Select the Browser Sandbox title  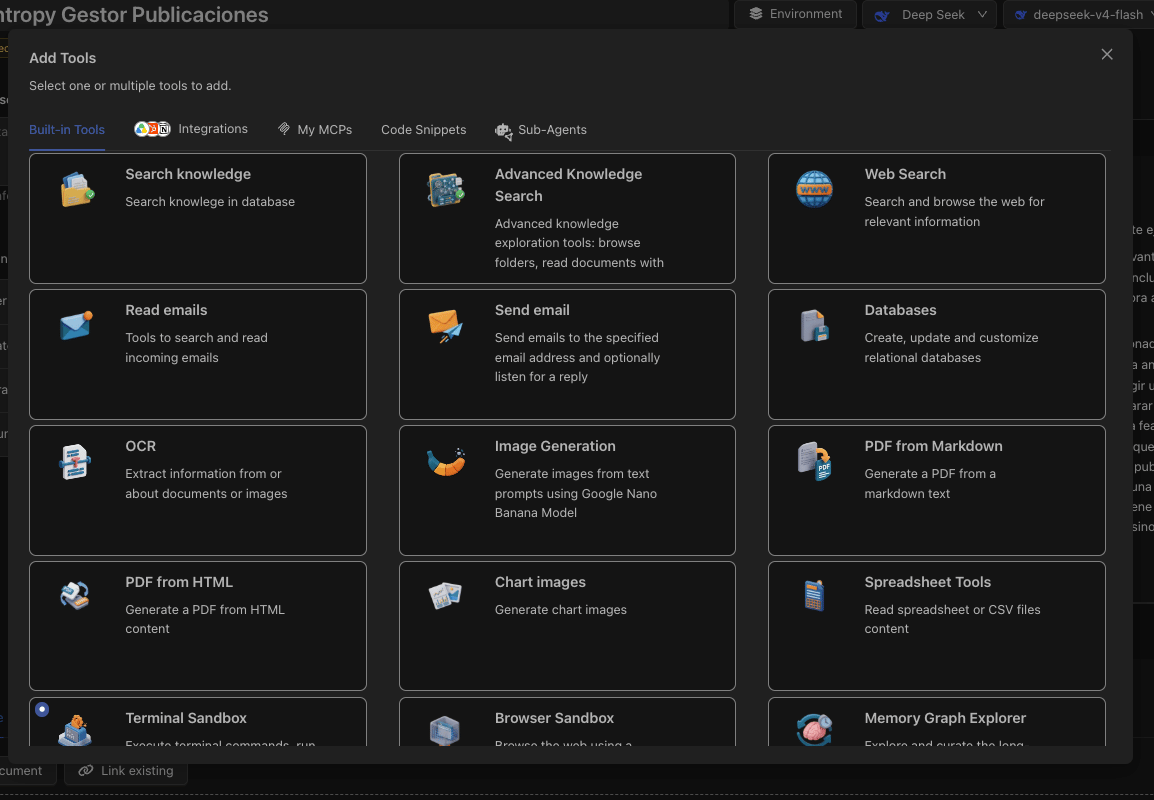click(554, 718)
